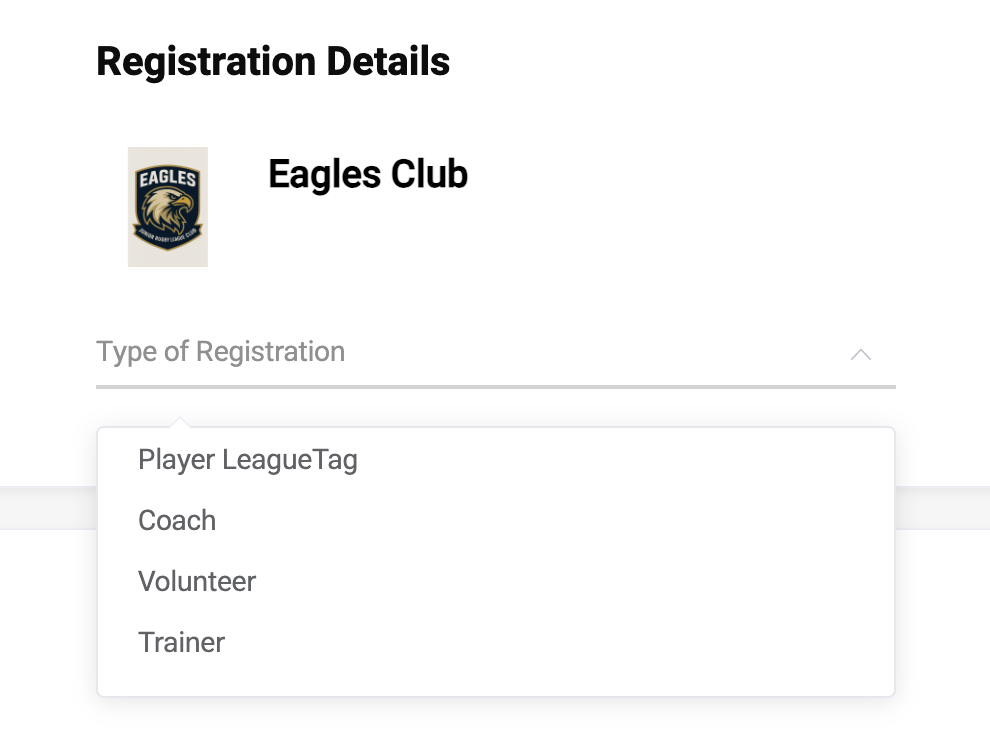
Task: Click the Eagles Club crest logo
Action: coord(167,207)
